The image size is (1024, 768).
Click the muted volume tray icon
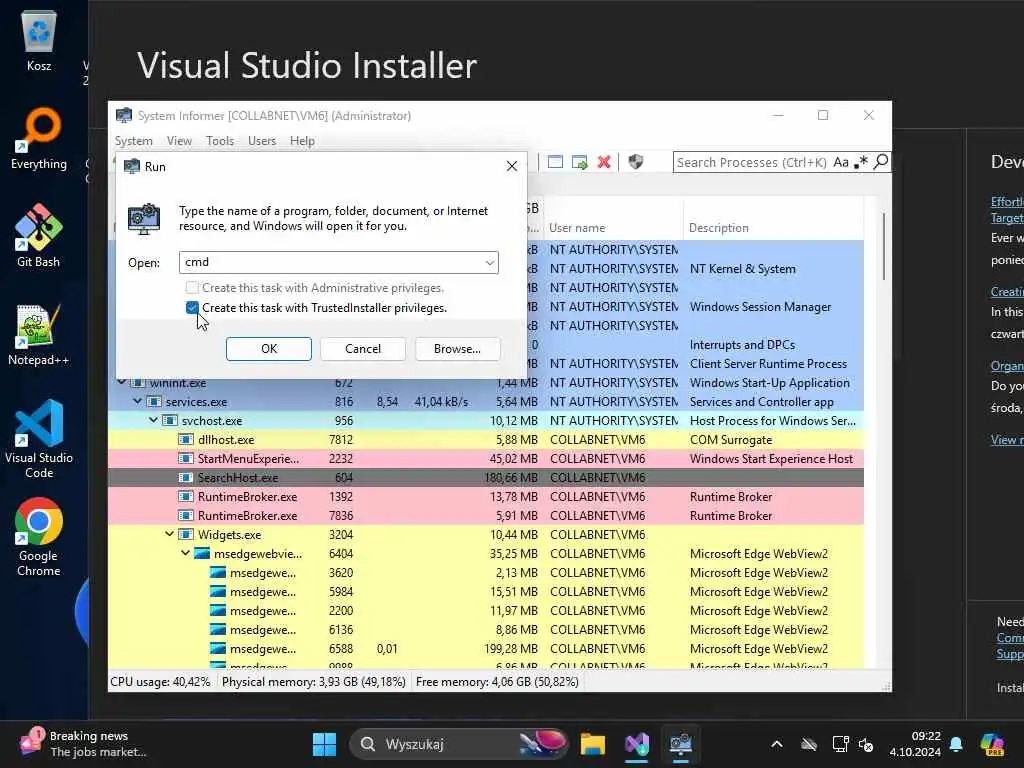866,744
